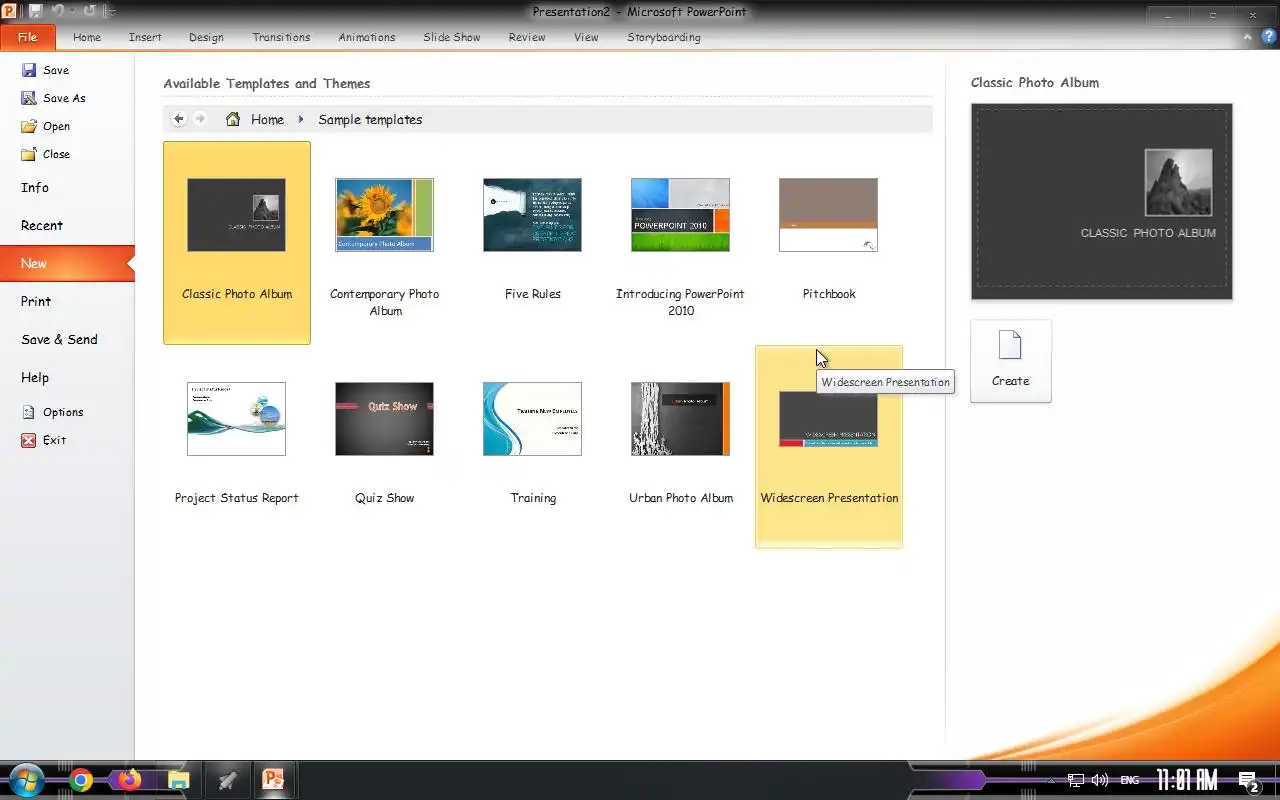The height and width of the screenshot is (800, 1280).
Task: Click the Home breadcrumb link
Action: click(x=267, y=119)
